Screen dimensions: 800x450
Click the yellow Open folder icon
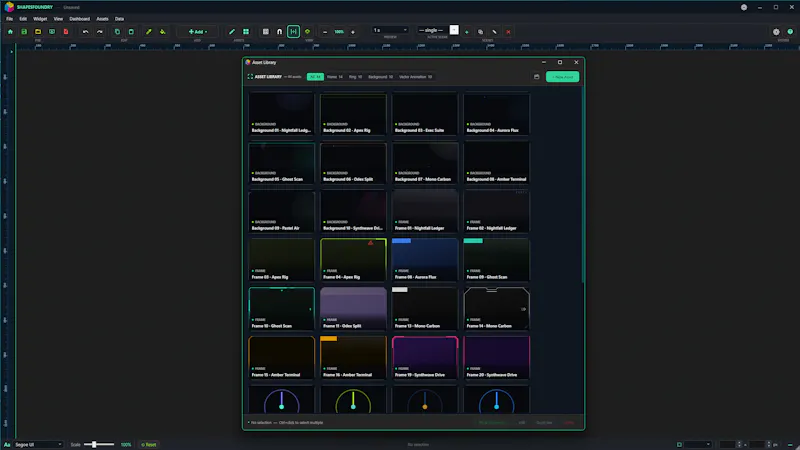pyautogui.click(x=38, y=32)
